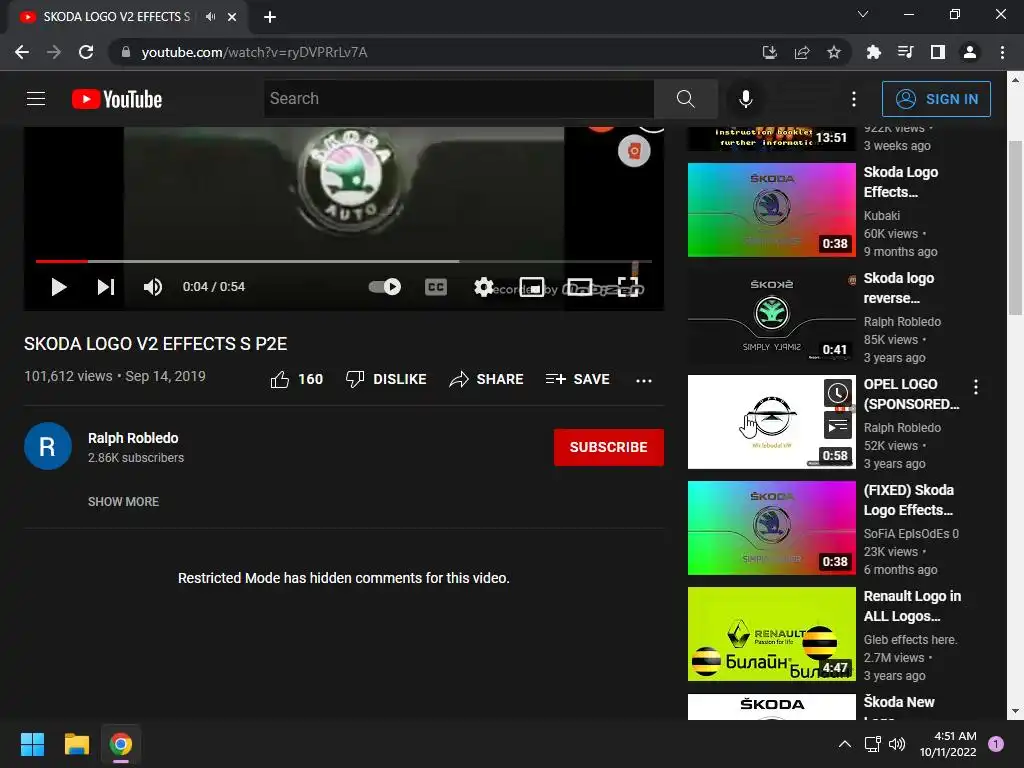The width and height of the screenshot is (1024, 768).
Task: Open more actions ellipsis under video
Action: [x=644, y=380]
